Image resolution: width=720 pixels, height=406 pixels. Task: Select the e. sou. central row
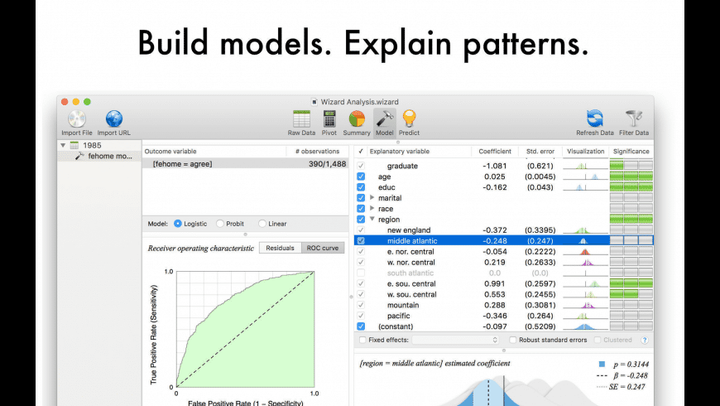tap(504, 284)
